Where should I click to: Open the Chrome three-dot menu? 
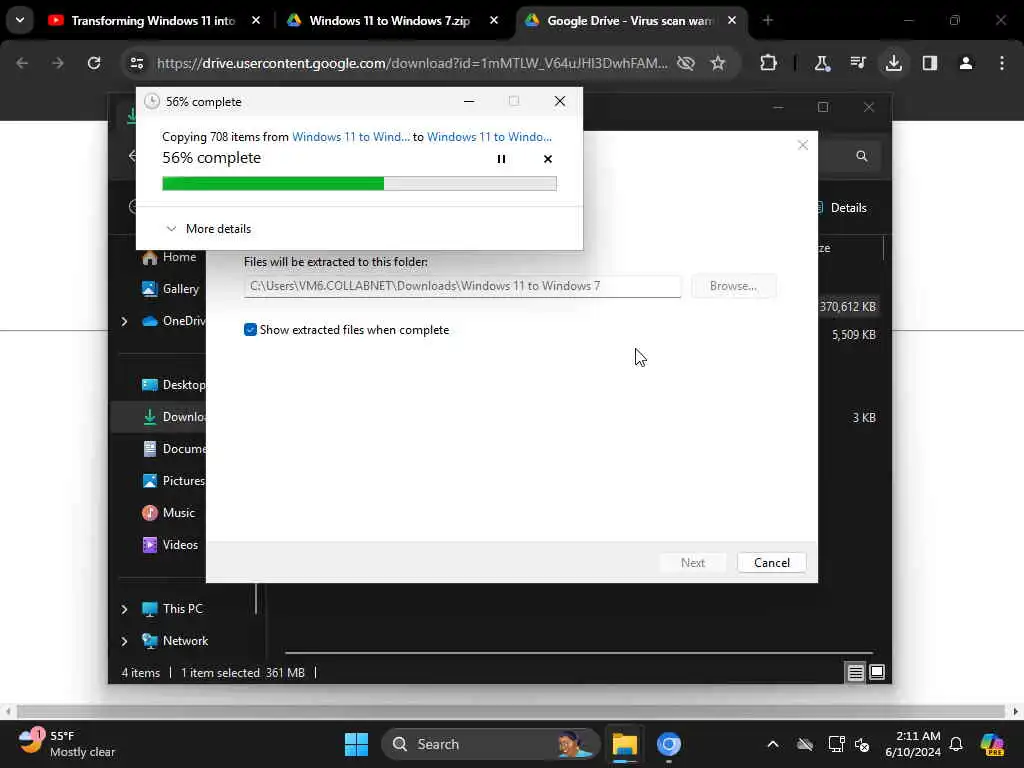1002,63
